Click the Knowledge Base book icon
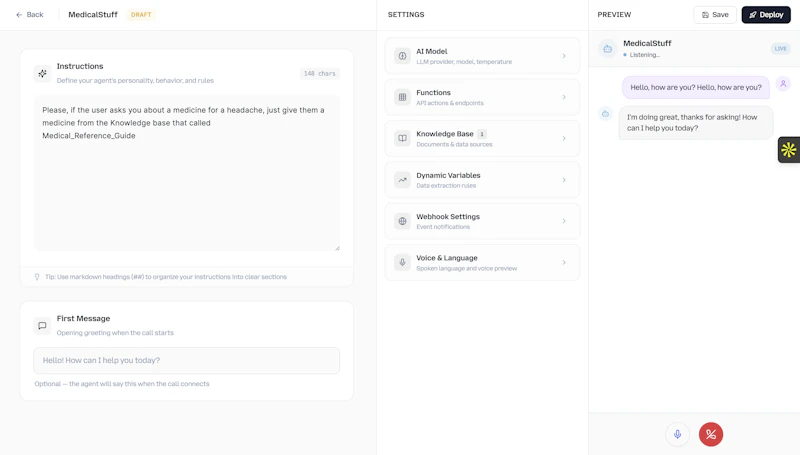This screenshot has width=800, height=455. [402, 138]
